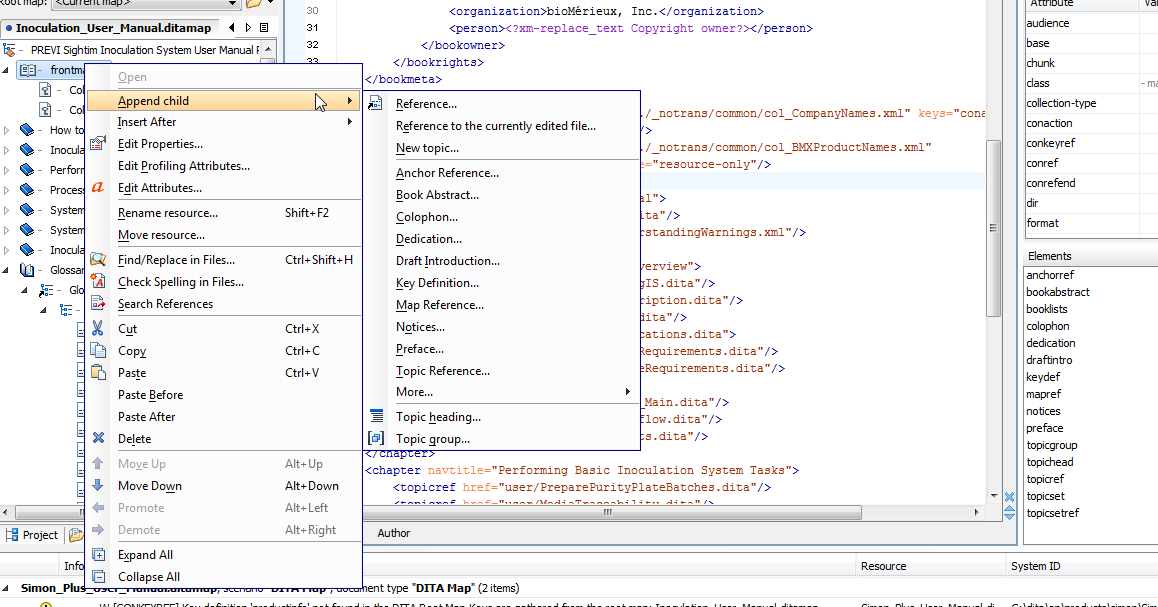This screenshot has width=1158, height=607.
Task: Click the Expand All plus icon
Action: click(98, 555)
